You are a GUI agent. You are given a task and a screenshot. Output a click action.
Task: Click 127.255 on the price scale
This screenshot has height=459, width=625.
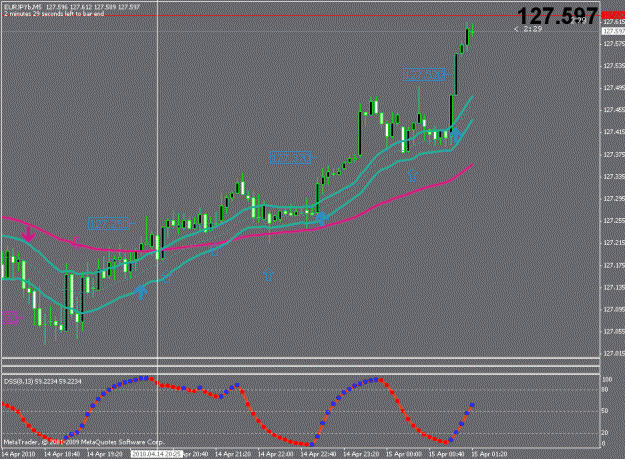click(614, 221)
